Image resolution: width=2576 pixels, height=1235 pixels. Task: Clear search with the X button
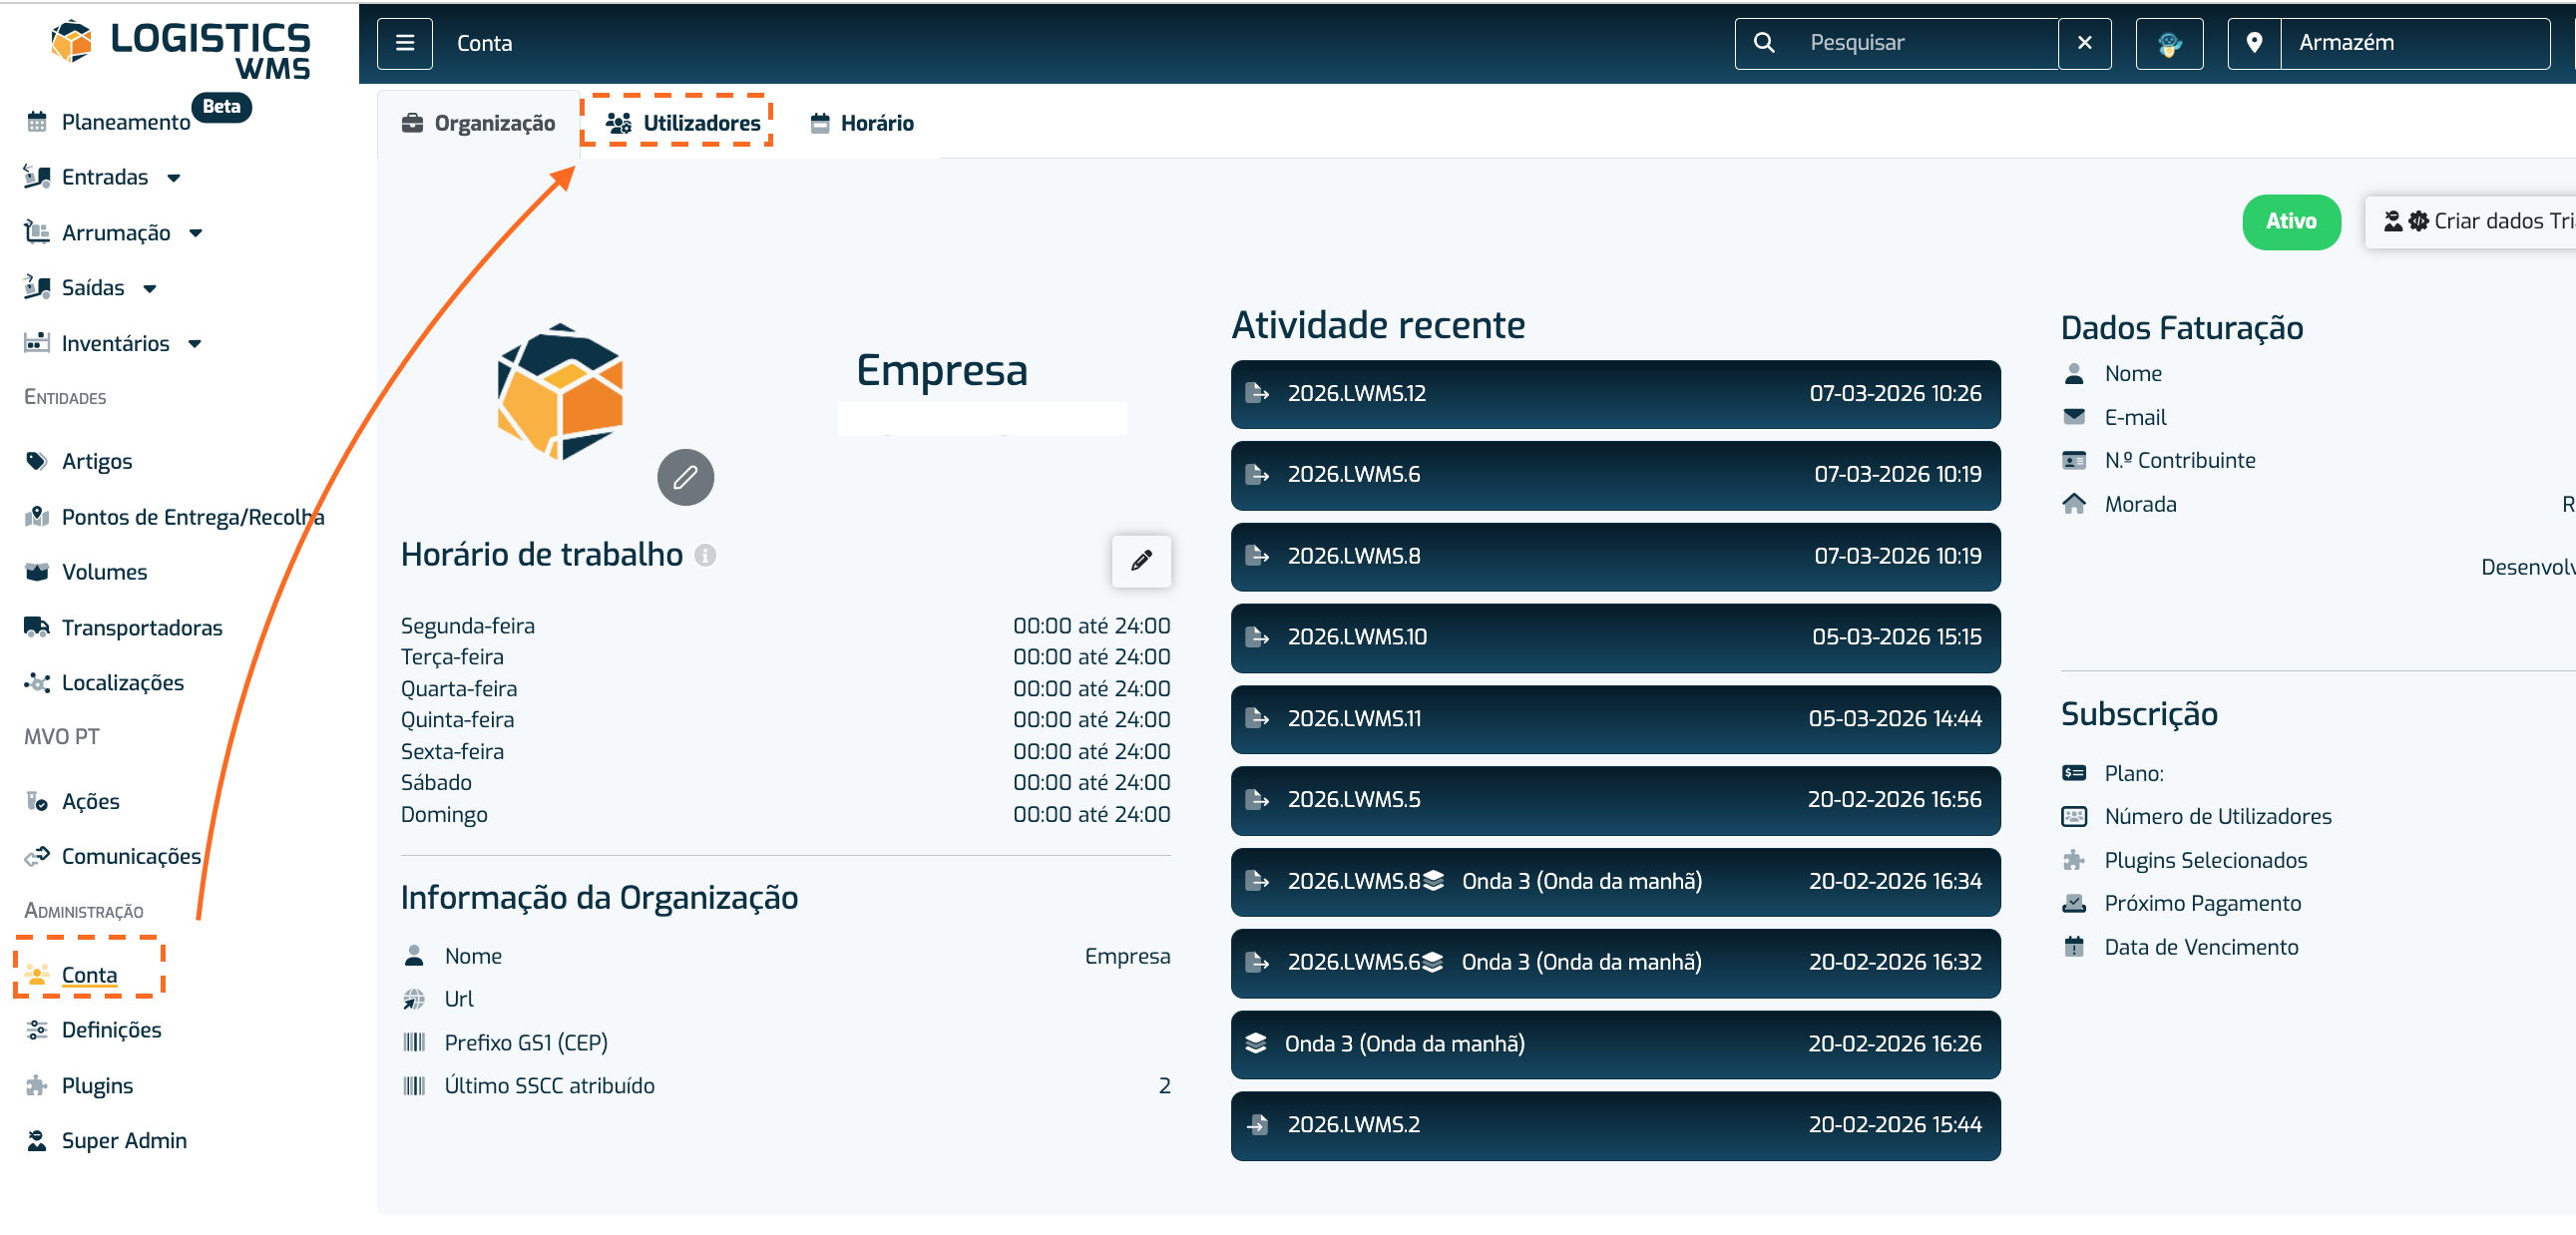point(2084,43)
